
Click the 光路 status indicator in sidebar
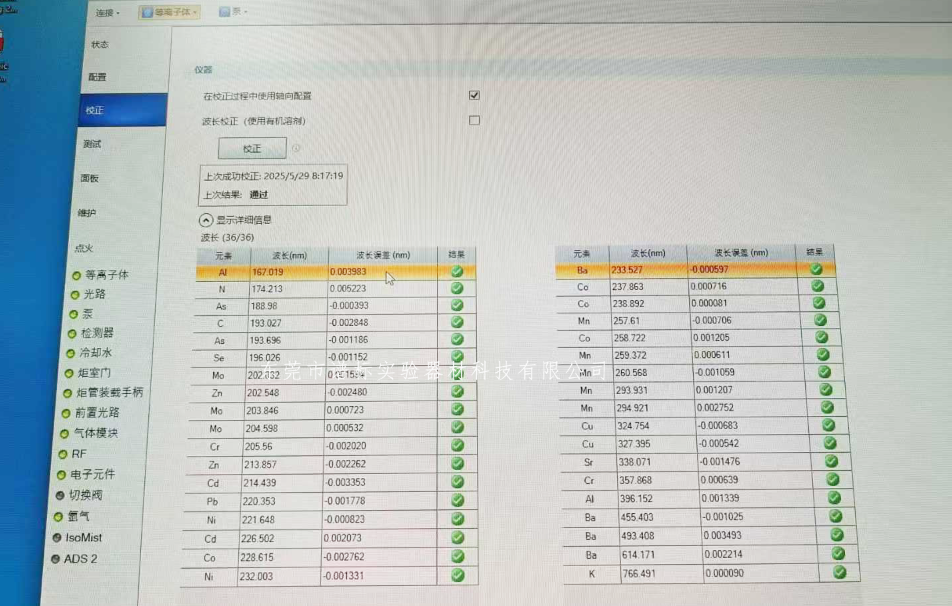click(x=75, y=295)
